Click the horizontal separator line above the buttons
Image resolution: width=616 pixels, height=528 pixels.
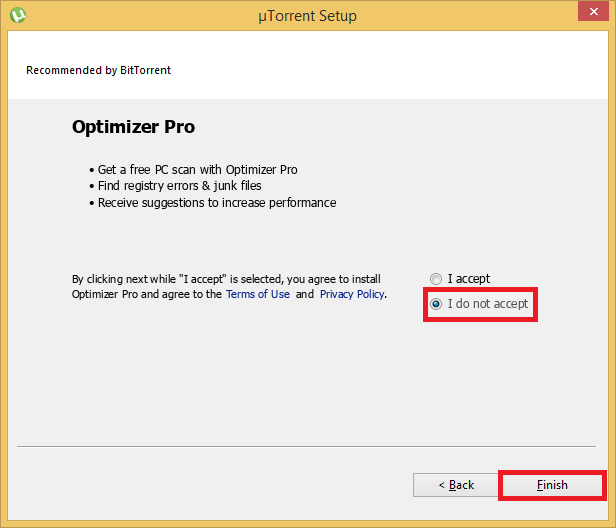click(308, 445)
